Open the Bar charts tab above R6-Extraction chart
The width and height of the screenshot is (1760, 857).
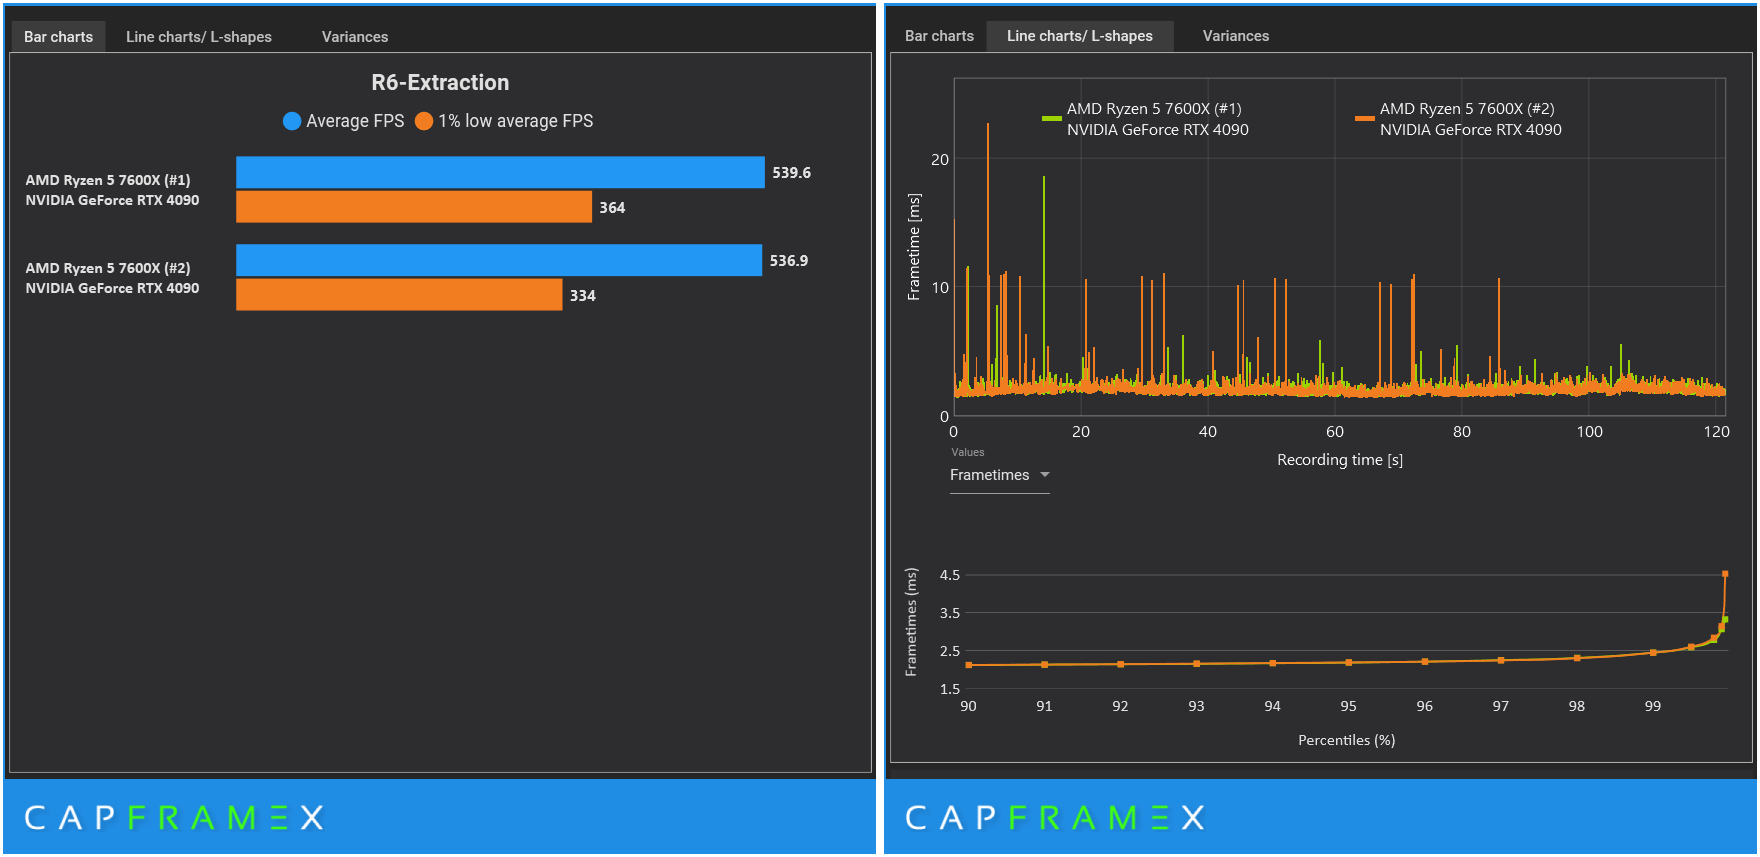coord(58,37)
